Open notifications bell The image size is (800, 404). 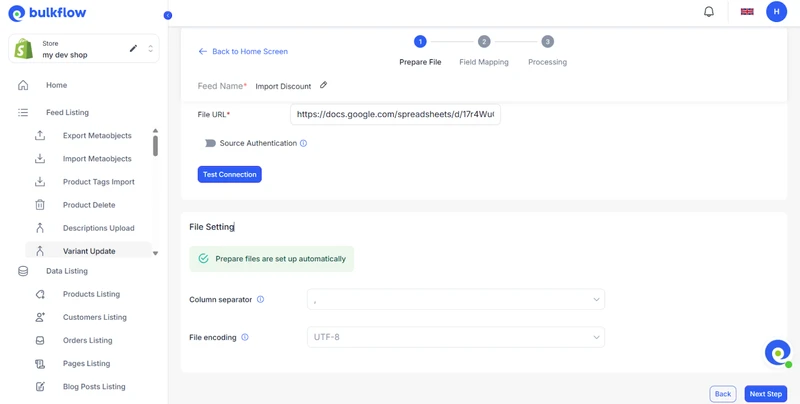[x=709, y=12]
